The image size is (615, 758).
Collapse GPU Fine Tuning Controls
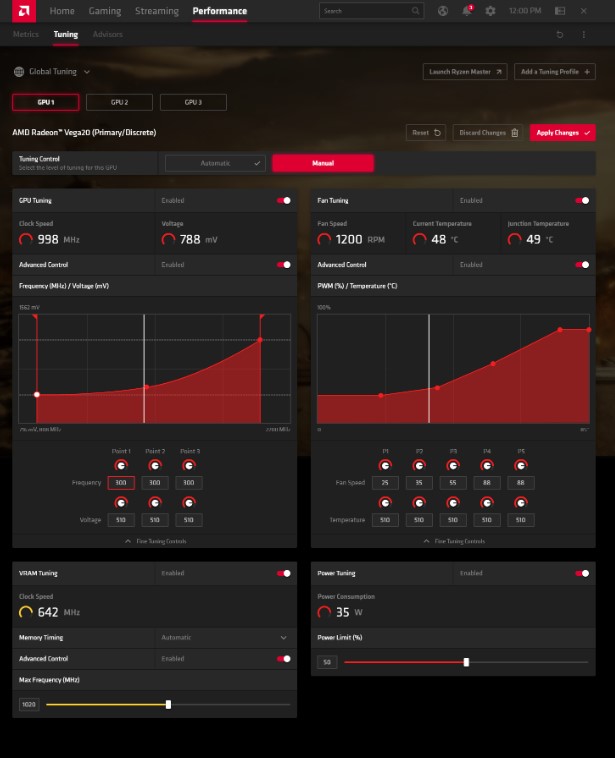[155, 541]
